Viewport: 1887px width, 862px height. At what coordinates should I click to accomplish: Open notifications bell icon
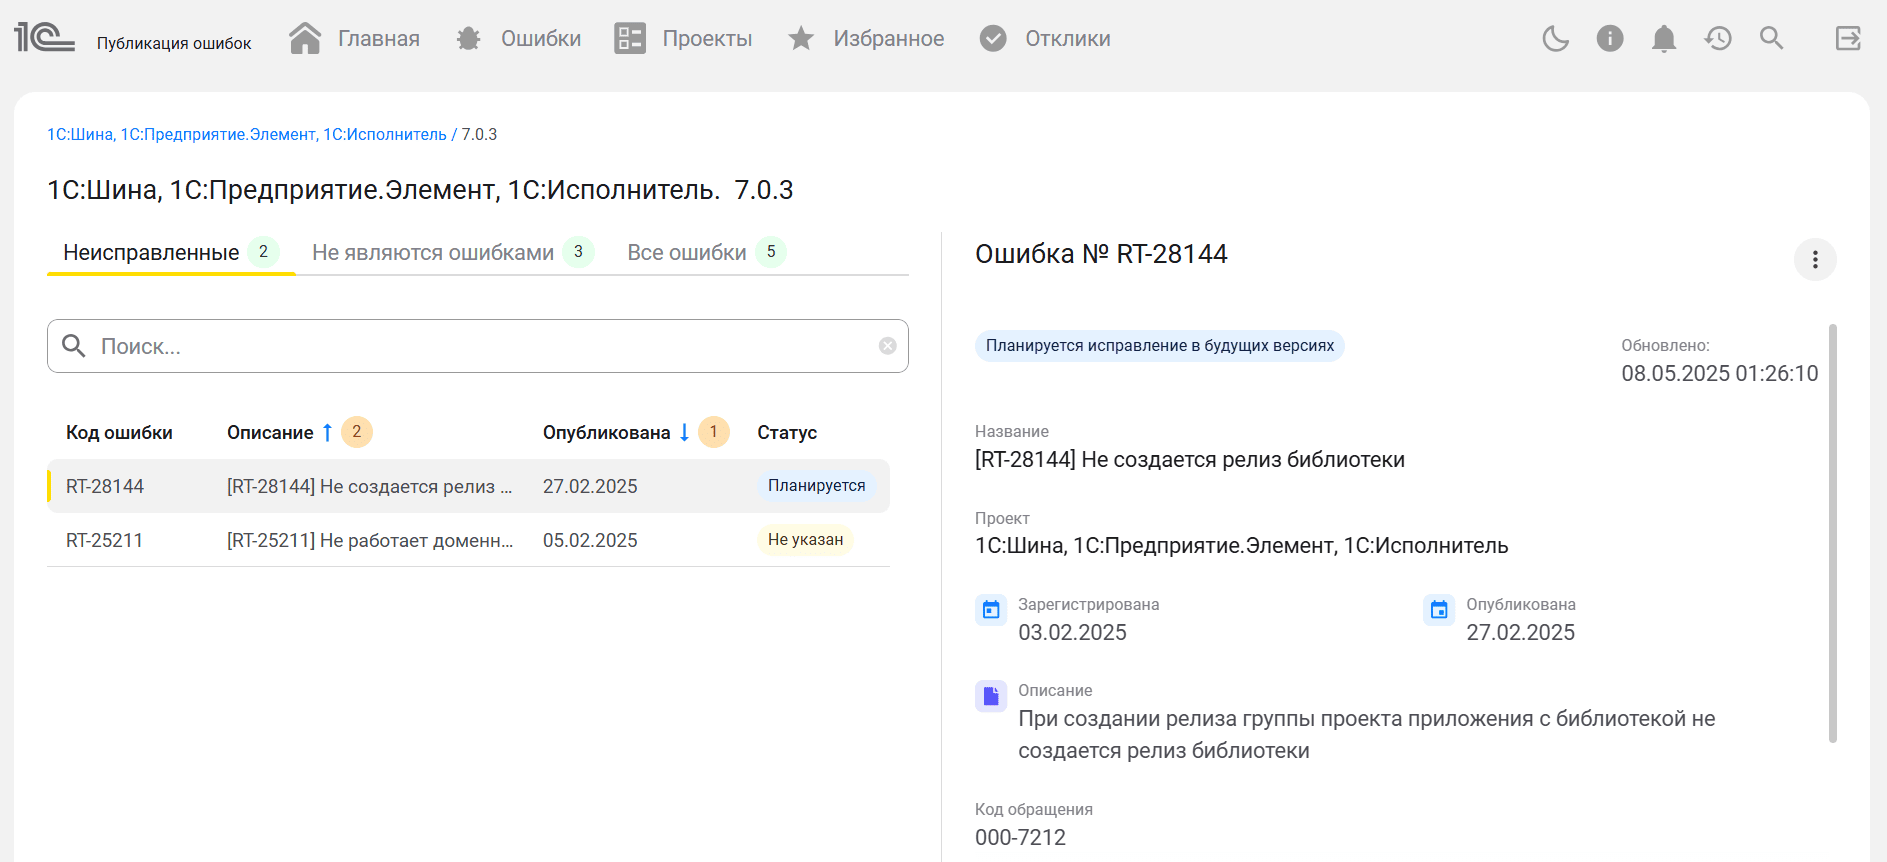[x=1664, y=39]
